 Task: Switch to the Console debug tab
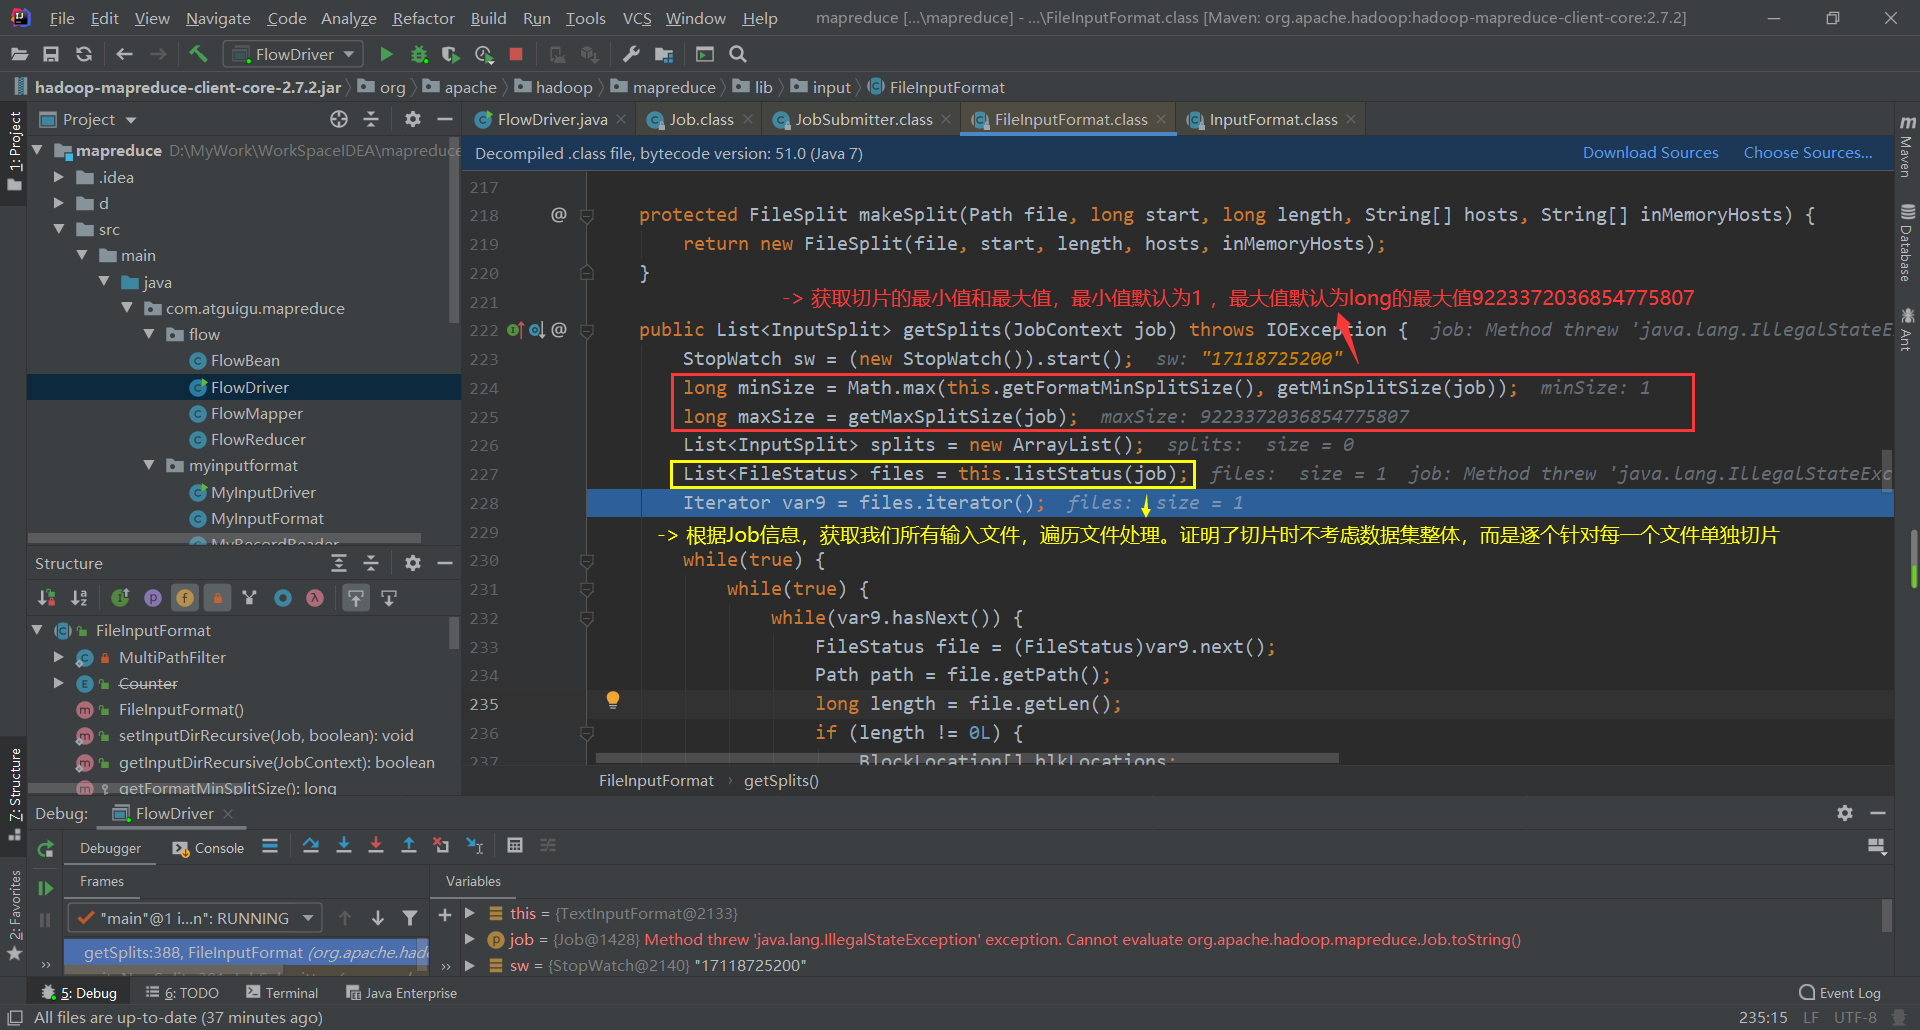pyautogui.click(x=208, y=848)
